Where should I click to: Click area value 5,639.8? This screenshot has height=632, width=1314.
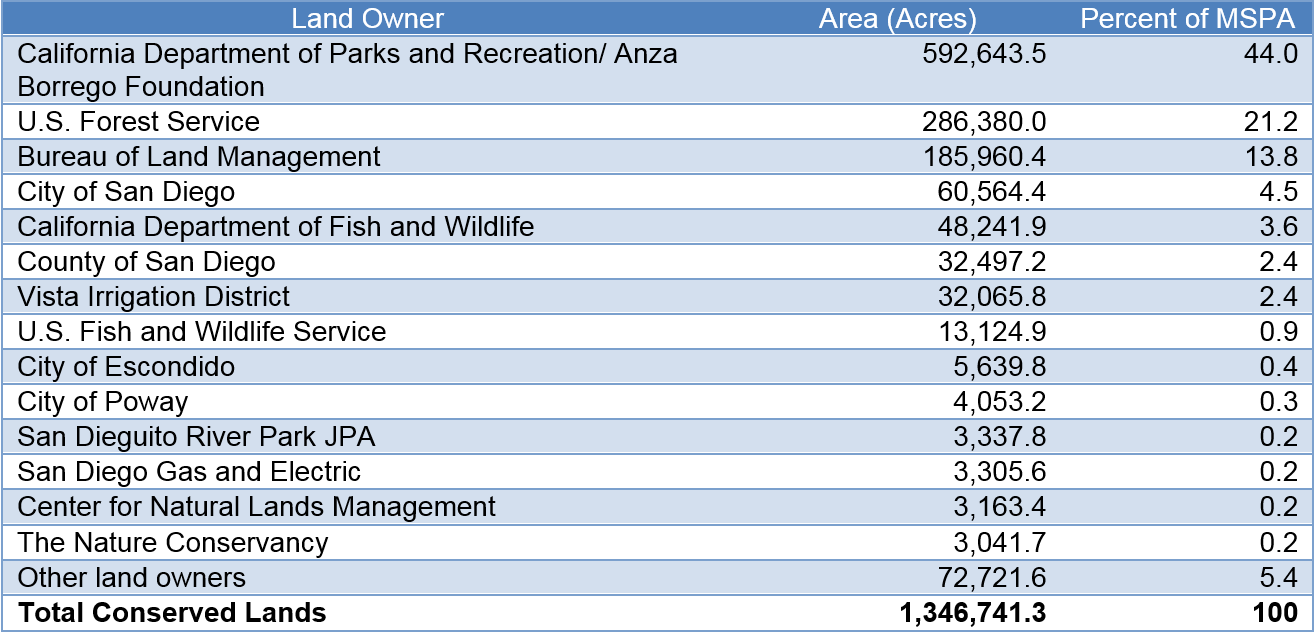pos(1000,367)
